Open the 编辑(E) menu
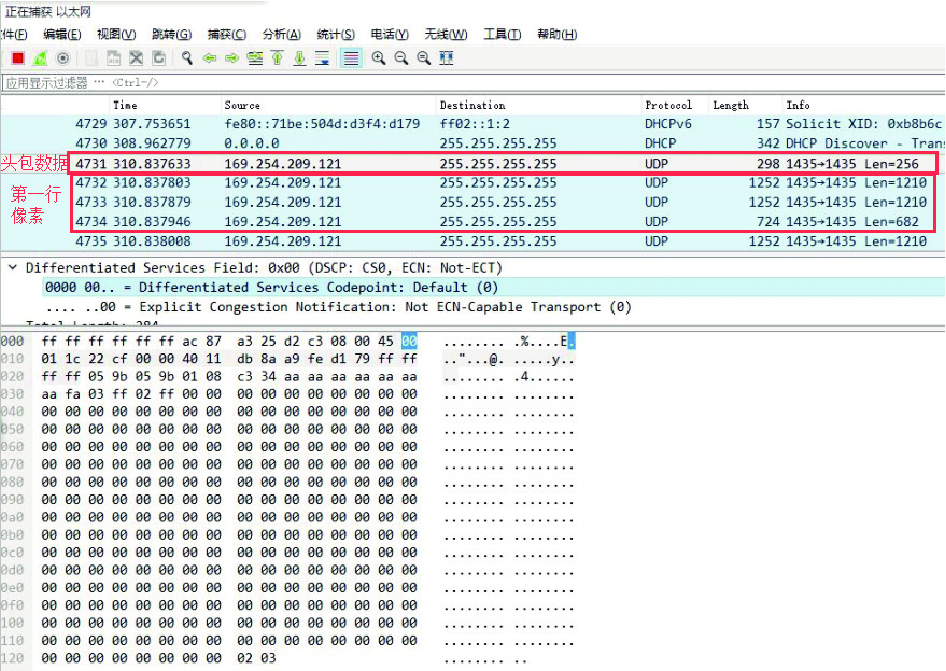Screen dimensions: 946x671 tap(62, 34)
